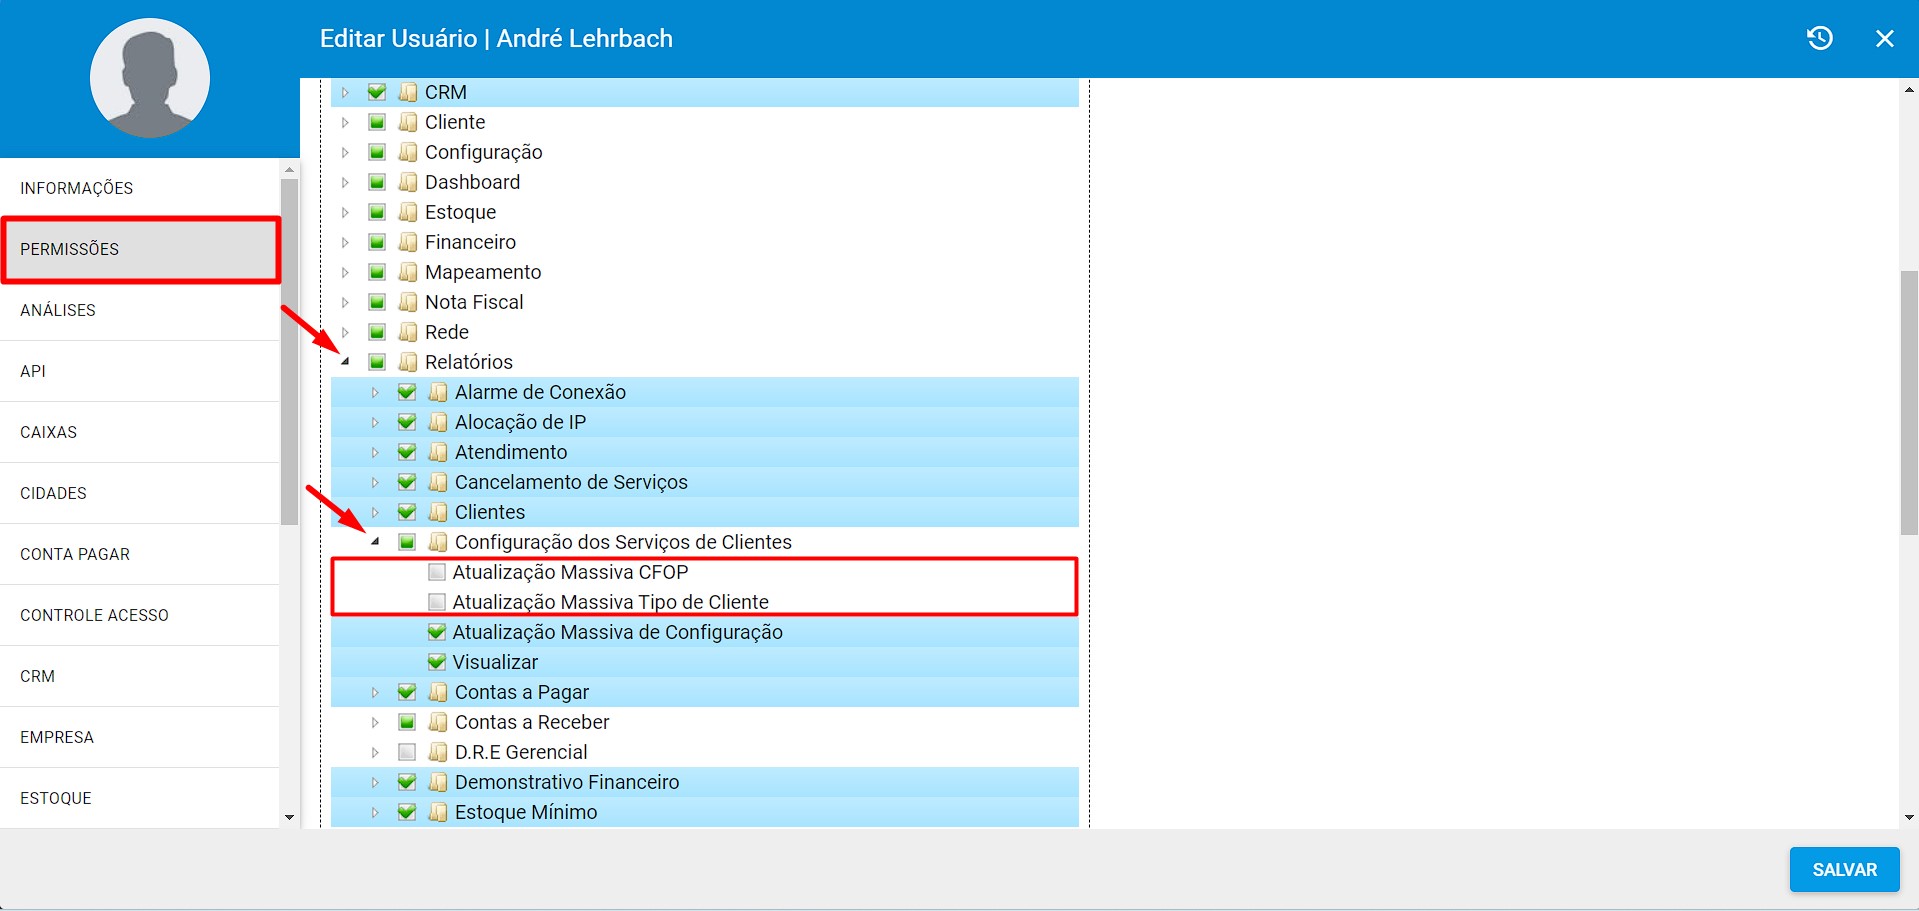
Task: Click the Cliente folder icon
Action: tap(408, 122)
